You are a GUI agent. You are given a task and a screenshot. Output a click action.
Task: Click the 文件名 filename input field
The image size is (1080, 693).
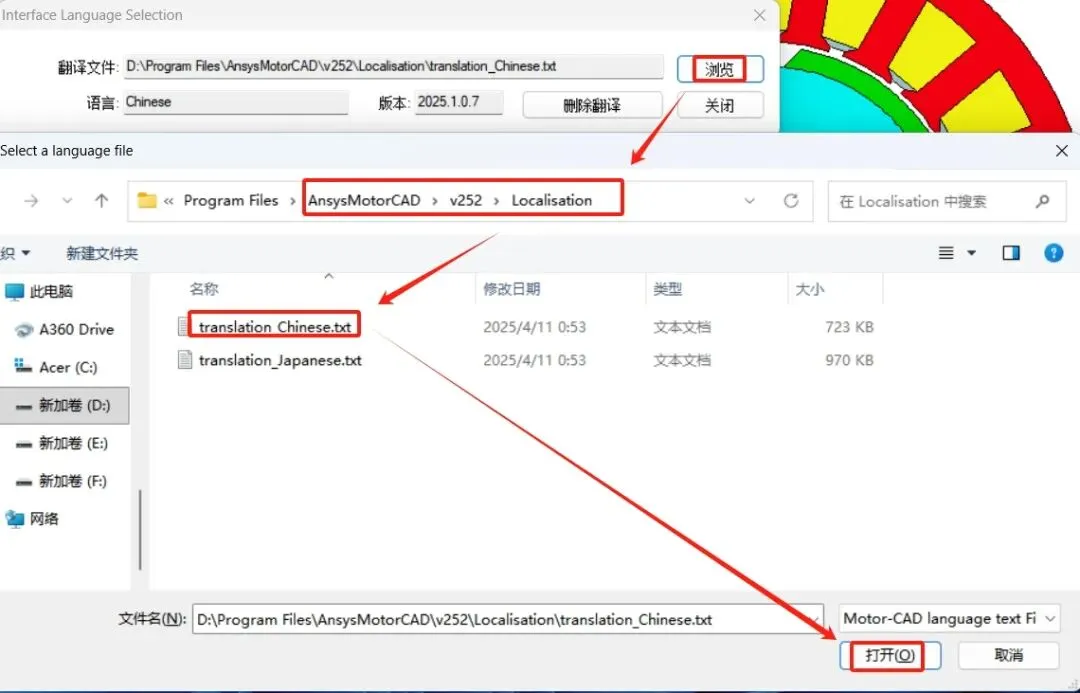click(508, 619)
